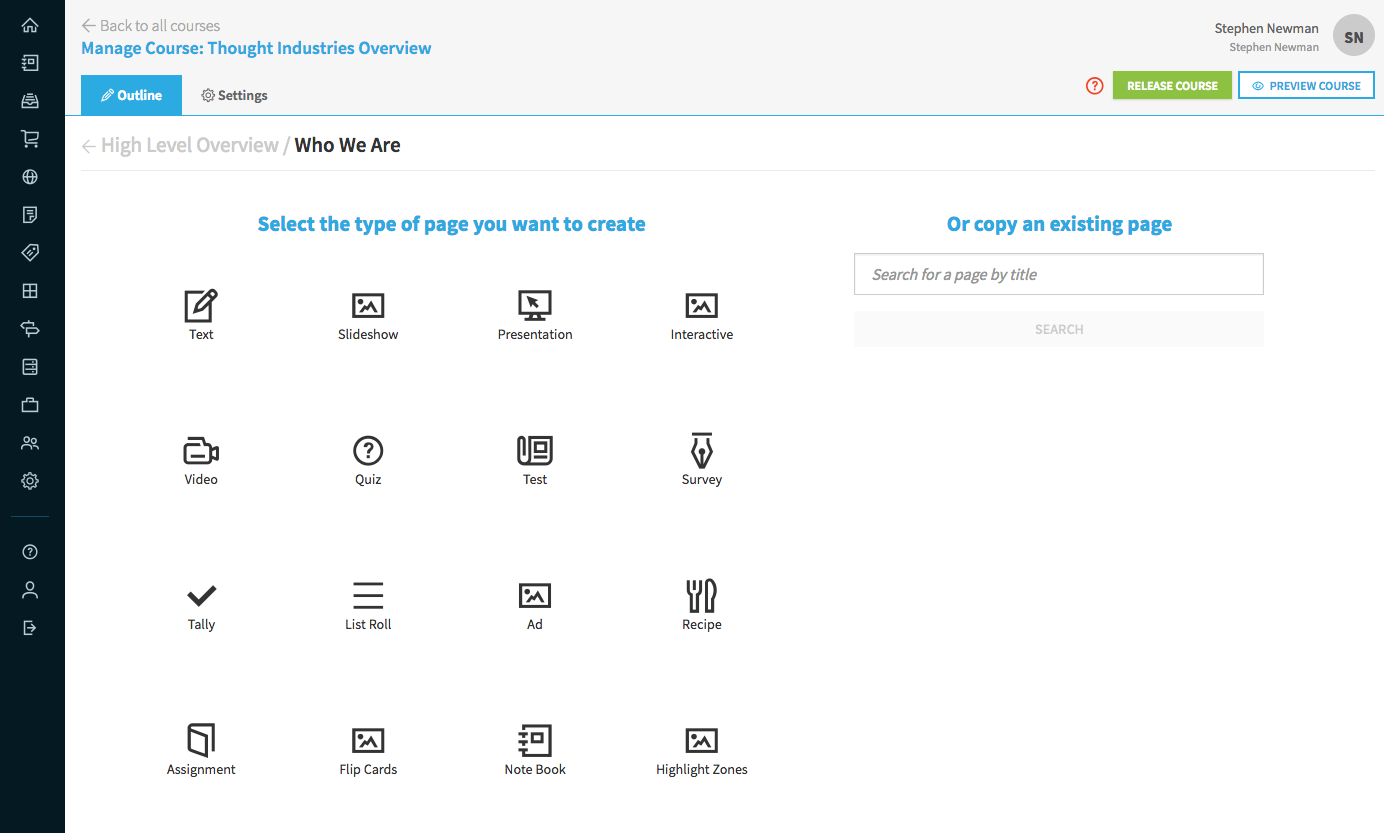The width and height of the screenshot is (1384, 833).
Task: Create an Assignment page
Action: [201, 741]
